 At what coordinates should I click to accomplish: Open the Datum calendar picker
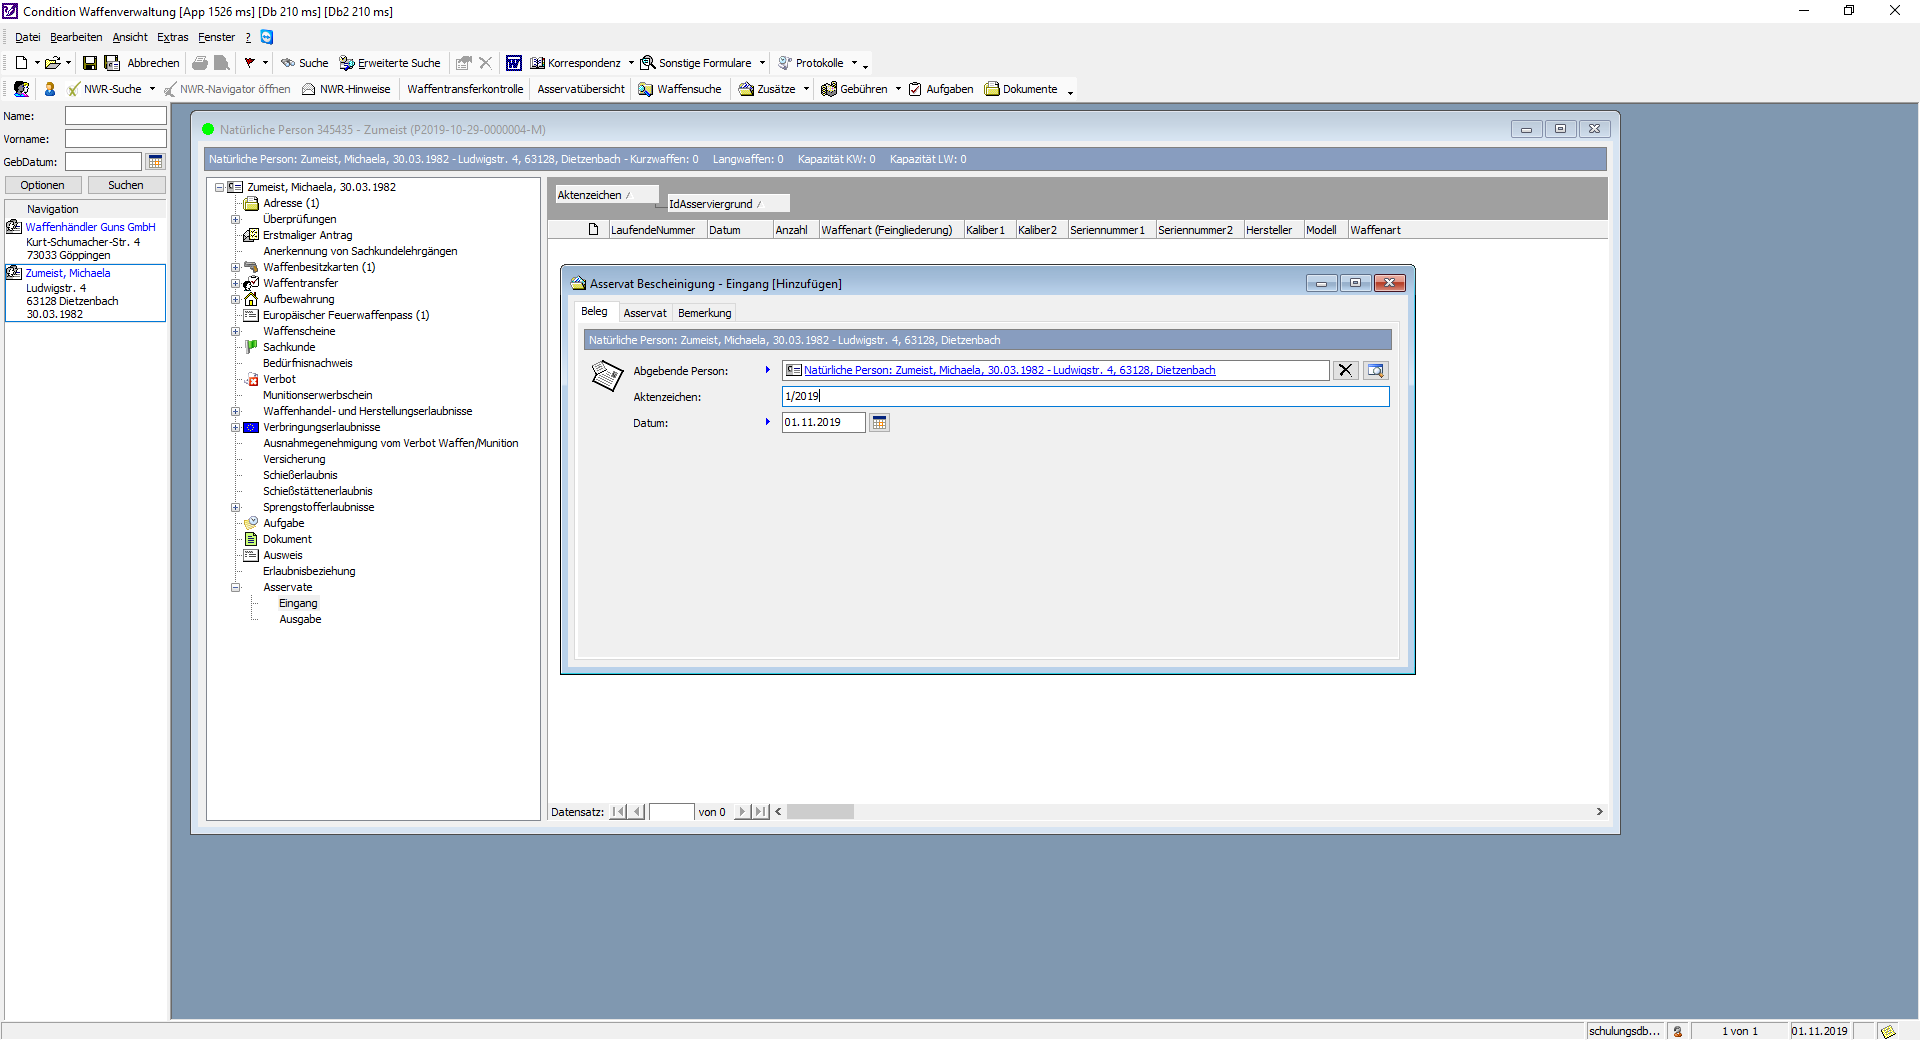tap(879, 423)
